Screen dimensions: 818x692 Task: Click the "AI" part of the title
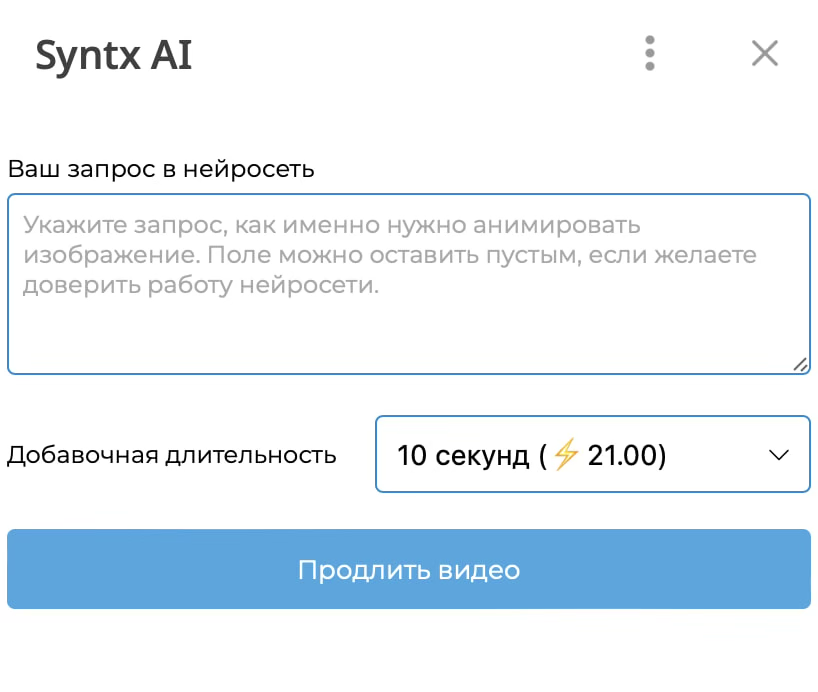coord(170,55)
